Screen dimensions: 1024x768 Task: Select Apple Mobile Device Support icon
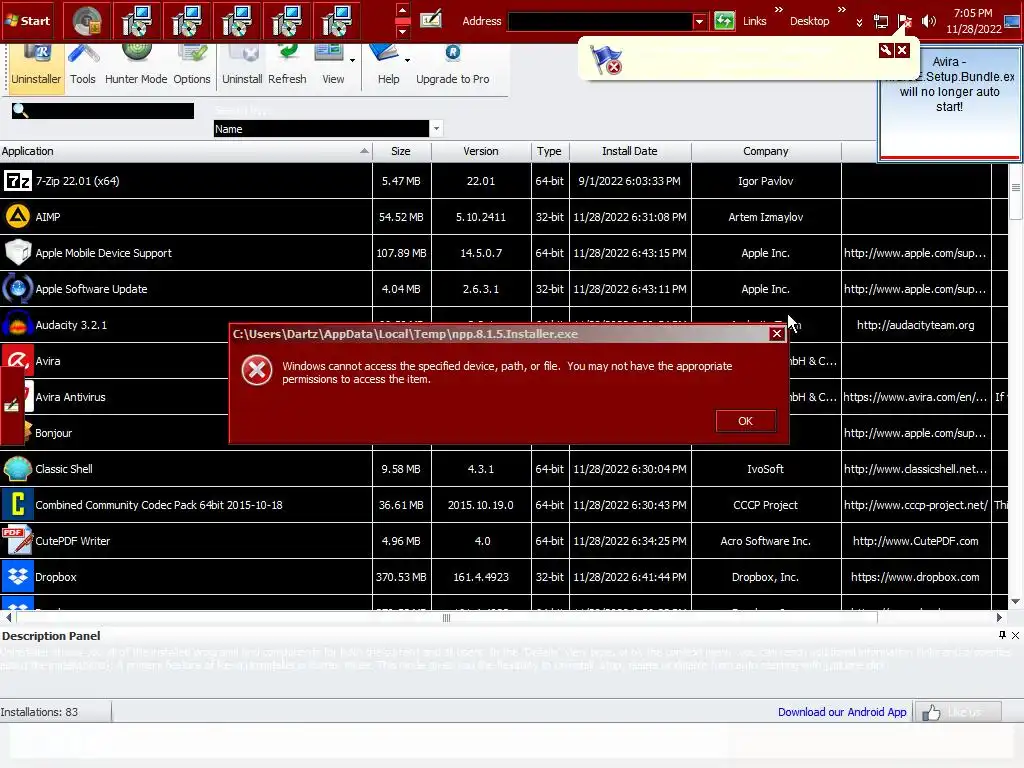click(18, 252)
